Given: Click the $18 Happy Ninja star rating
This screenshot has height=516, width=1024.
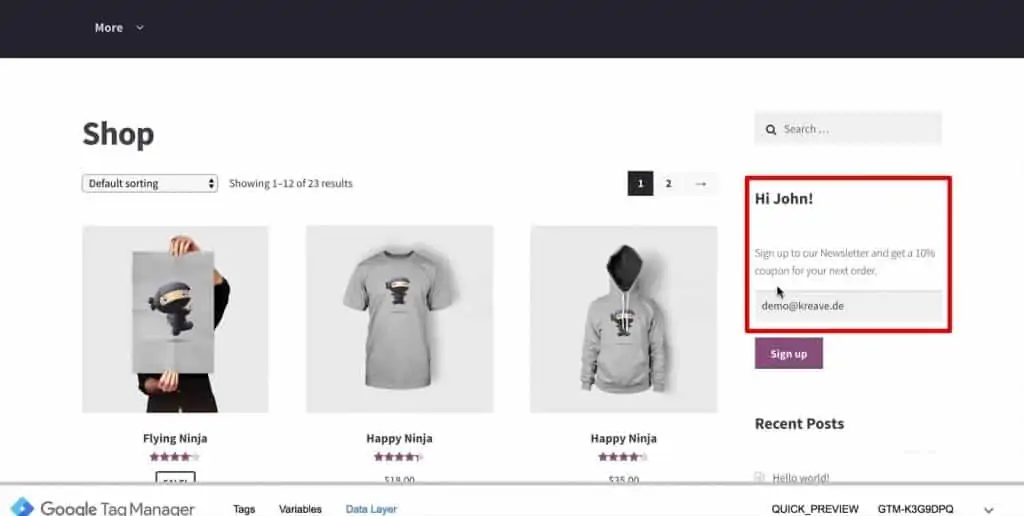Looking at the screenshot, I should pyautogui.click(x=399, y=457).
